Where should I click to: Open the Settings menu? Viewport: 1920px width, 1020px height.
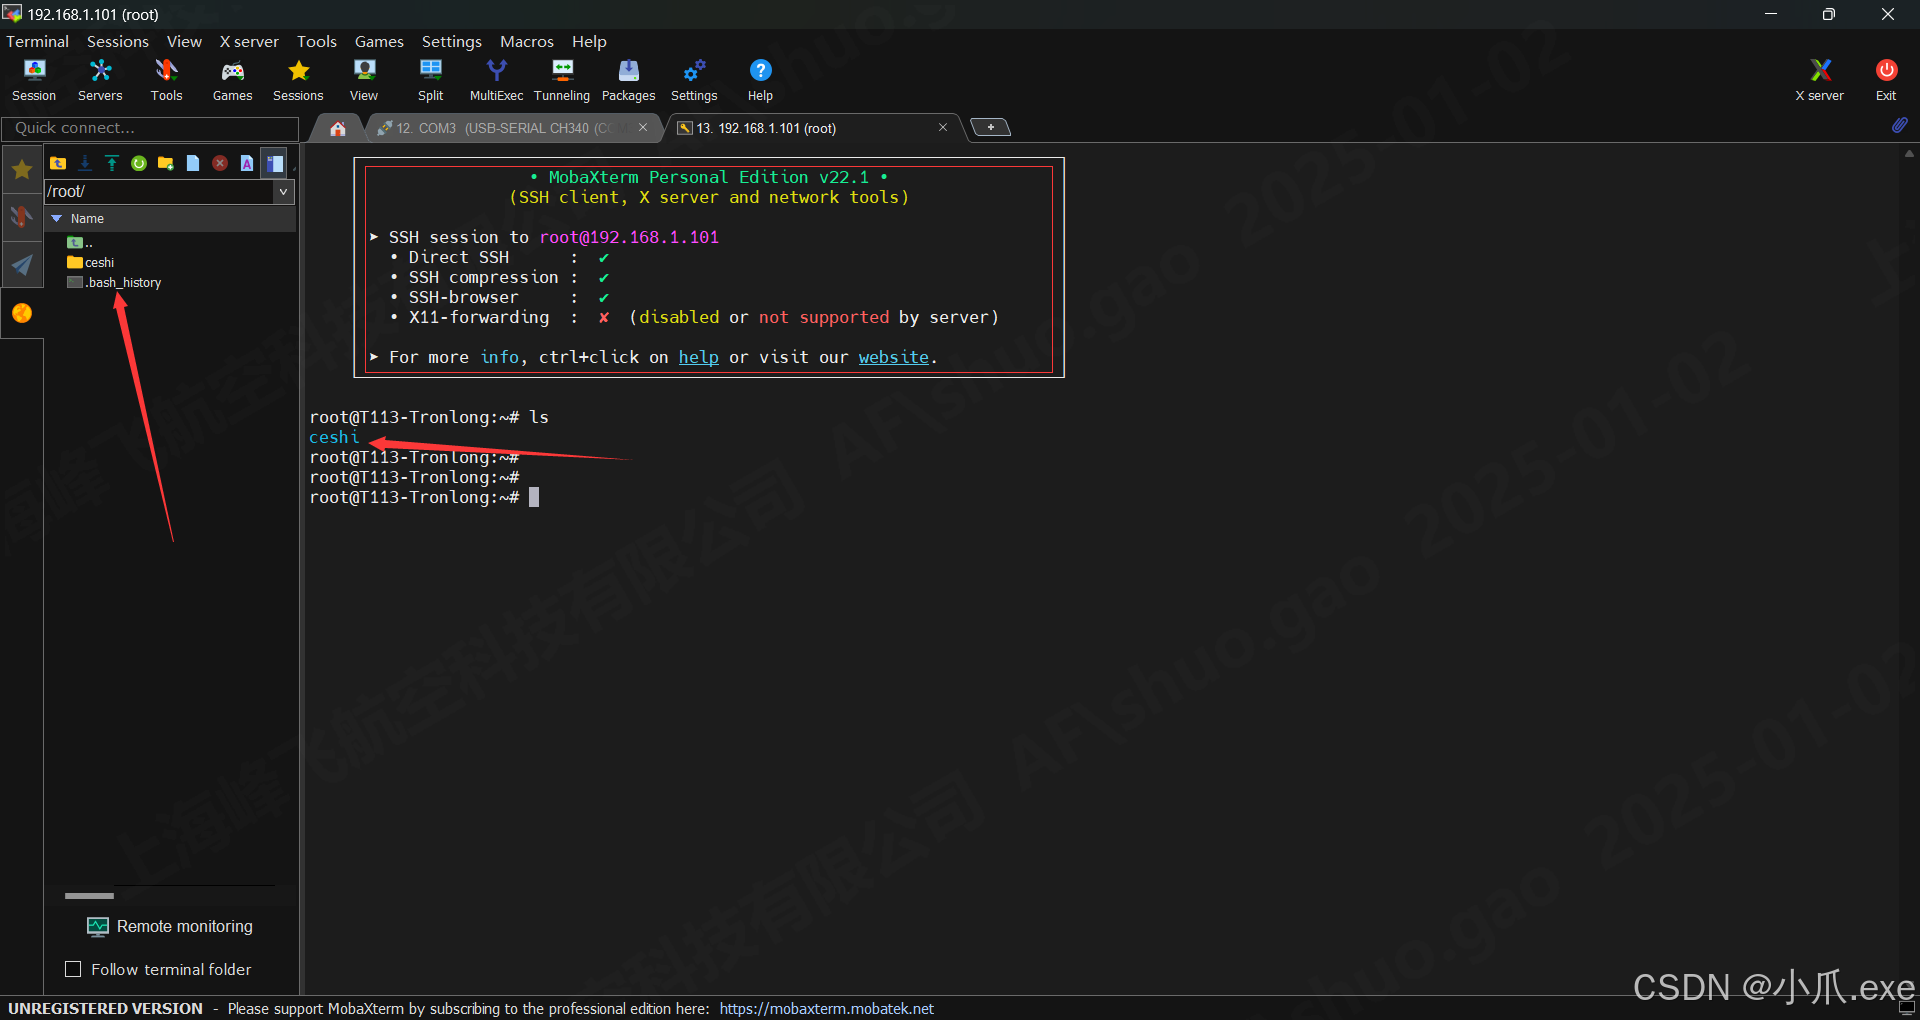click(452, 41)
